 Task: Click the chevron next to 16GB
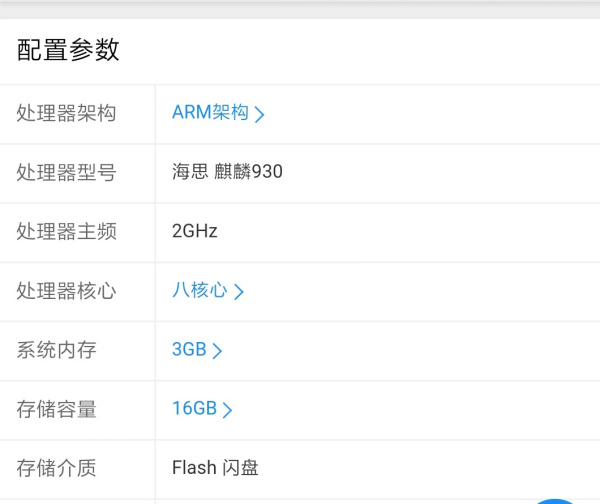pyautogui.click(x=227, y=410)
